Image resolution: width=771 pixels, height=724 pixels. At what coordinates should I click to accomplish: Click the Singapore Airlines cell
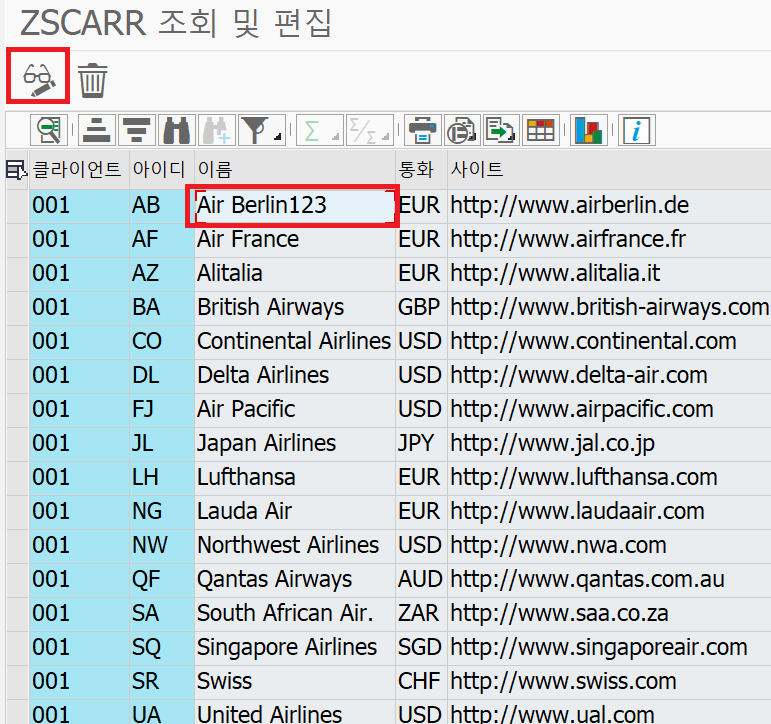[295, 647]
